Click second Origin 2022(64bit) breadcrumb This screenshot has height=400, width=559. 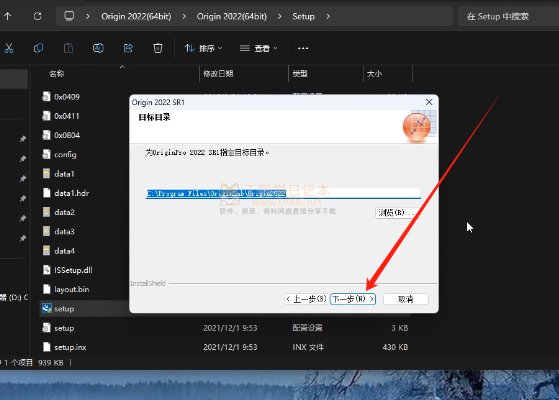tap(232, 16)
